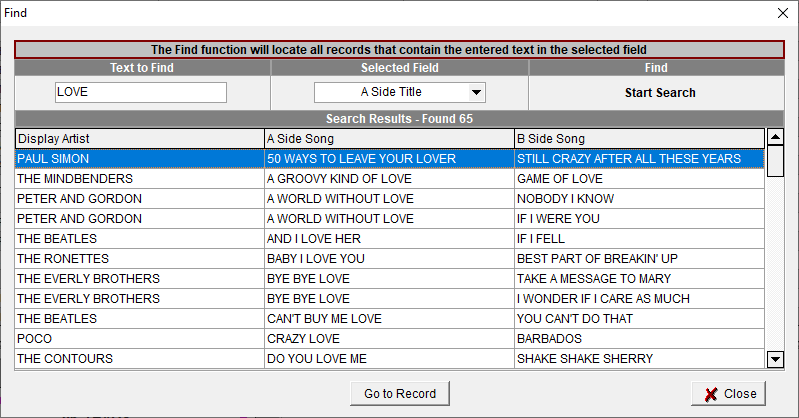Select the IF I FELL cell
The image size is (799, 418).
click(x=640, y=239)
